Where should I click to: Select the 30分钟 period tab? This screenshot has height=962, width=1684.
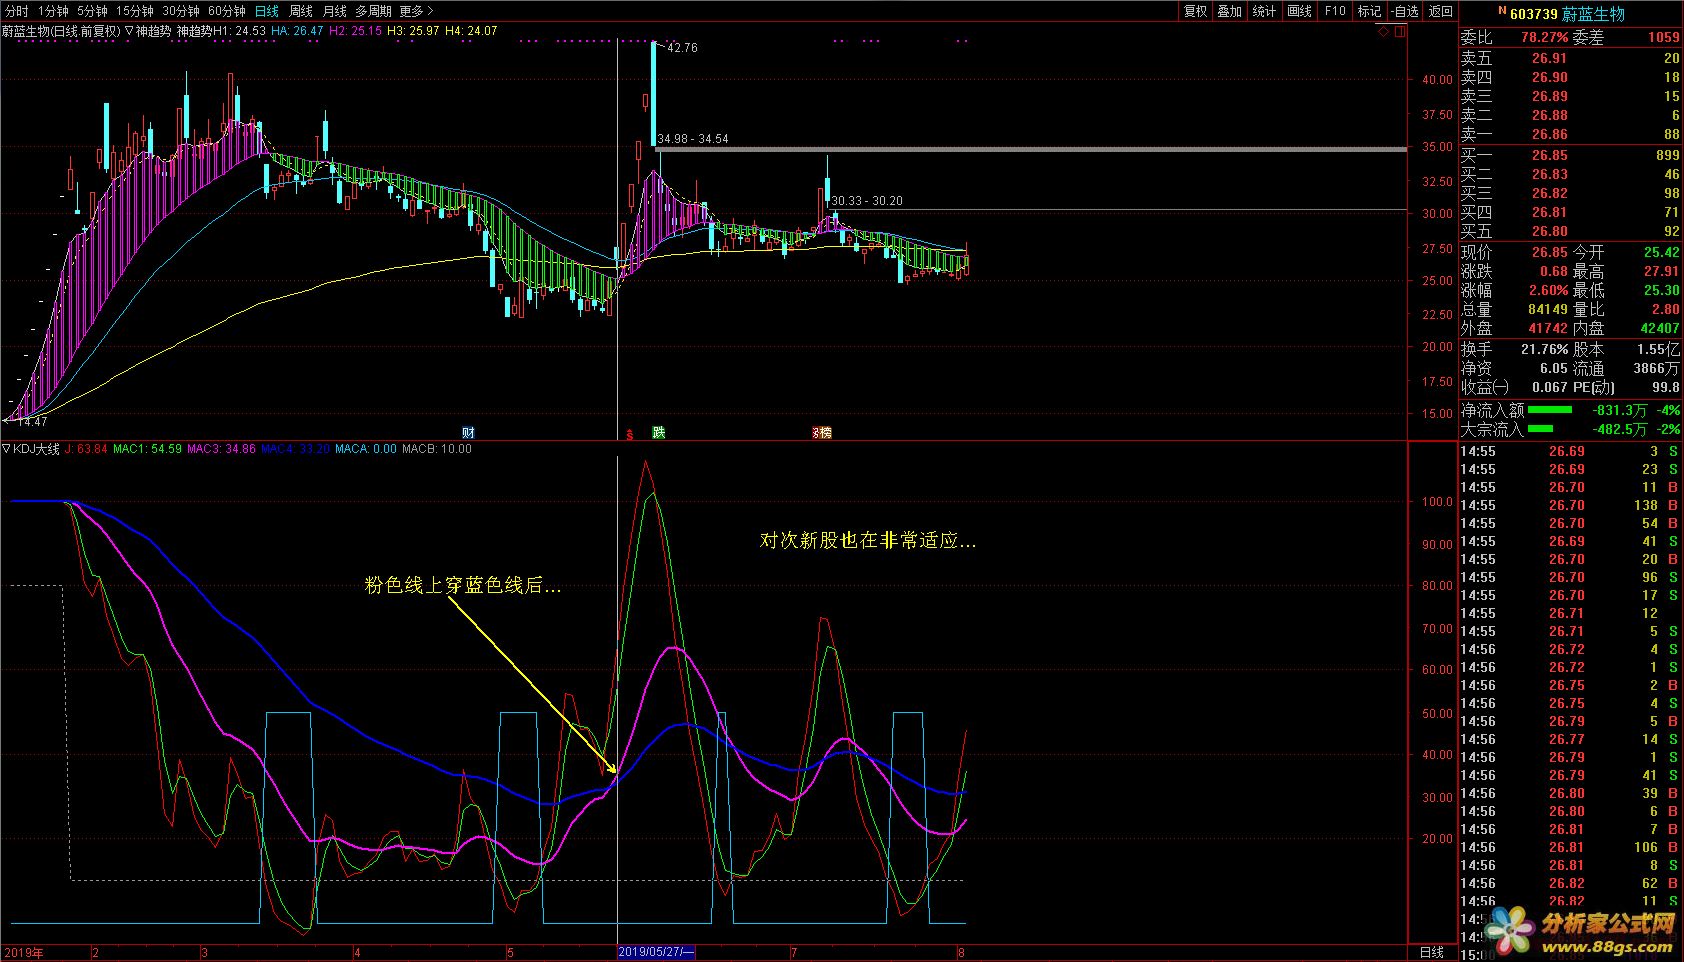pyautogui.click(x=181, y=11)
